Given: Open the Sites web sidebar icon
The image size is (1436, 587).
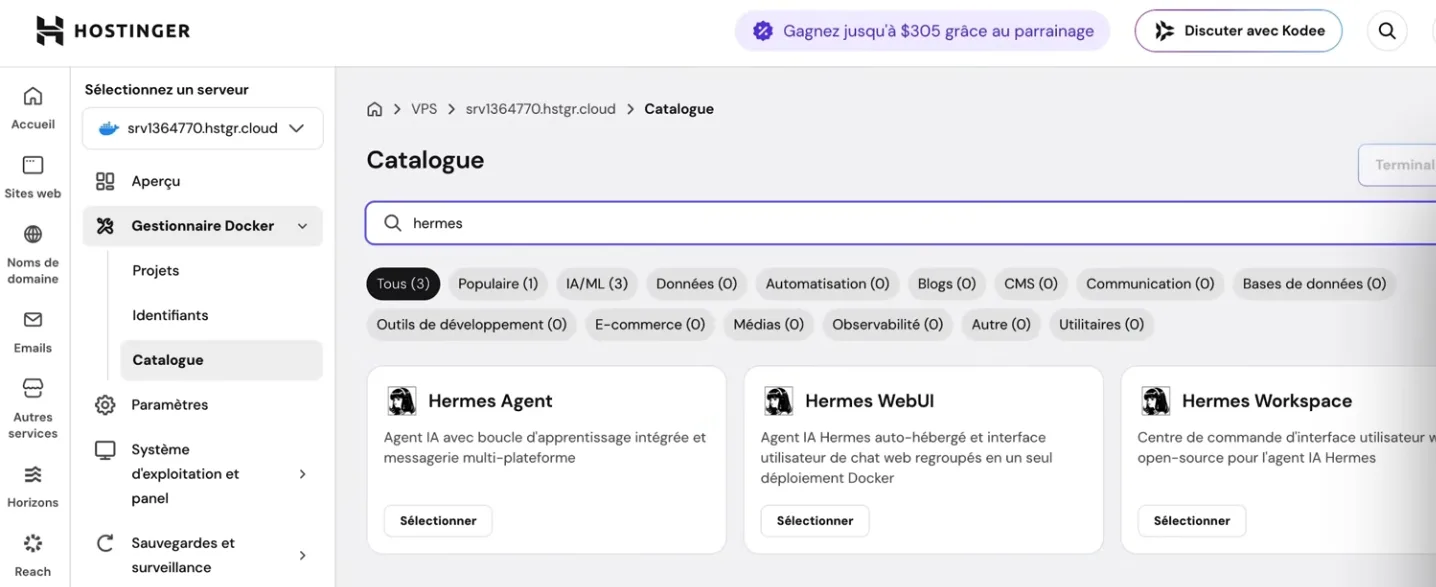Looking at the screenshot, I should point(33,165).
